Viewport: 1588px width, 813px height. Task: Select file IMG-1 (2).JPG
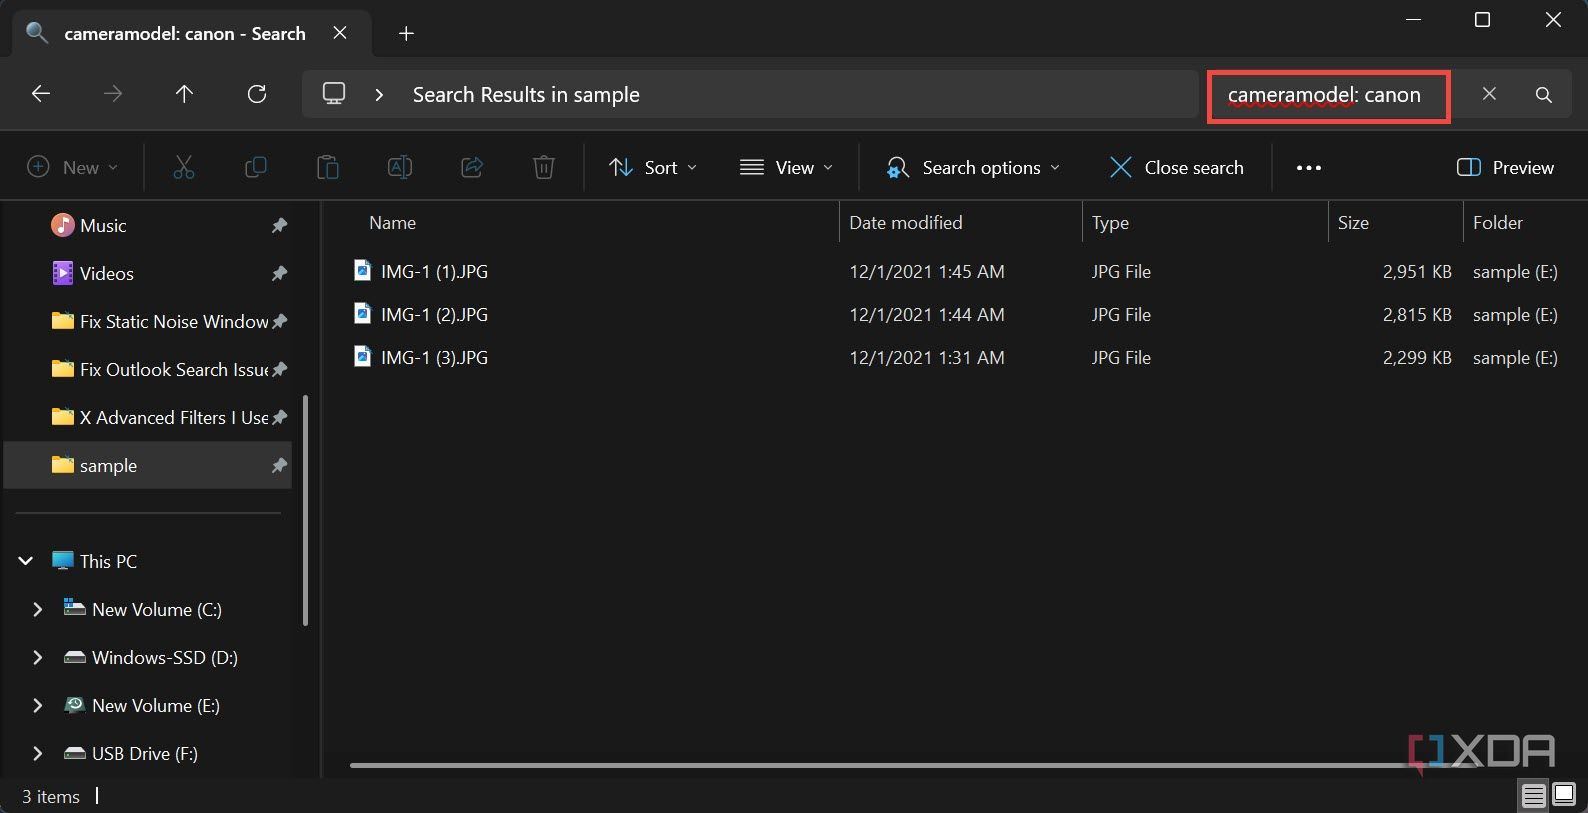(434, 314)
